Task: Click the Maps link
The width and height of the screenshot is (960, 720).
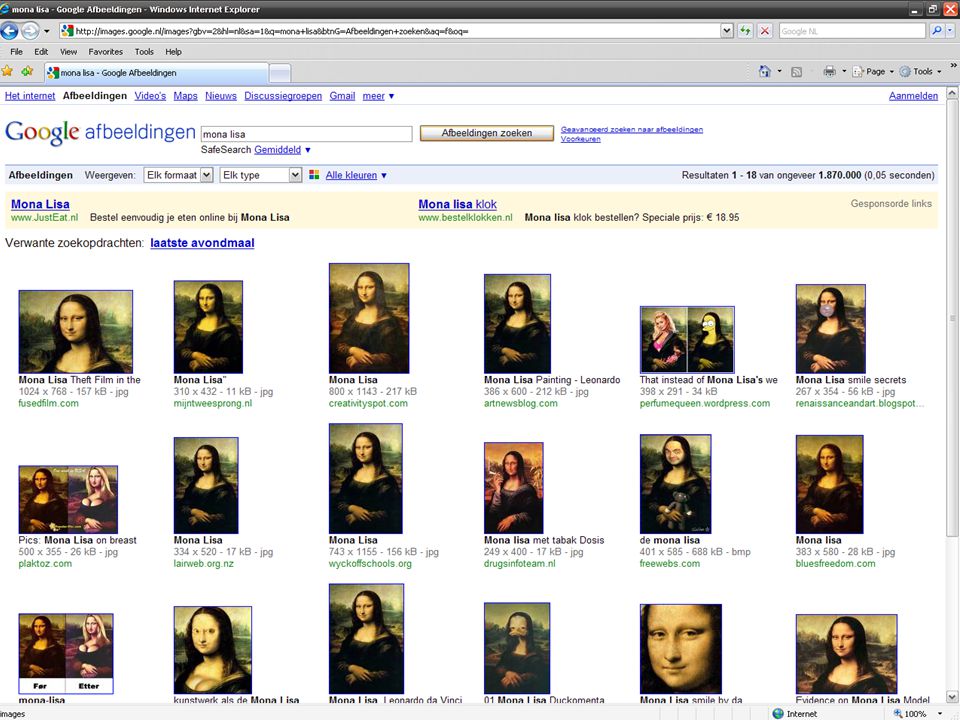Action: [186, 96]
